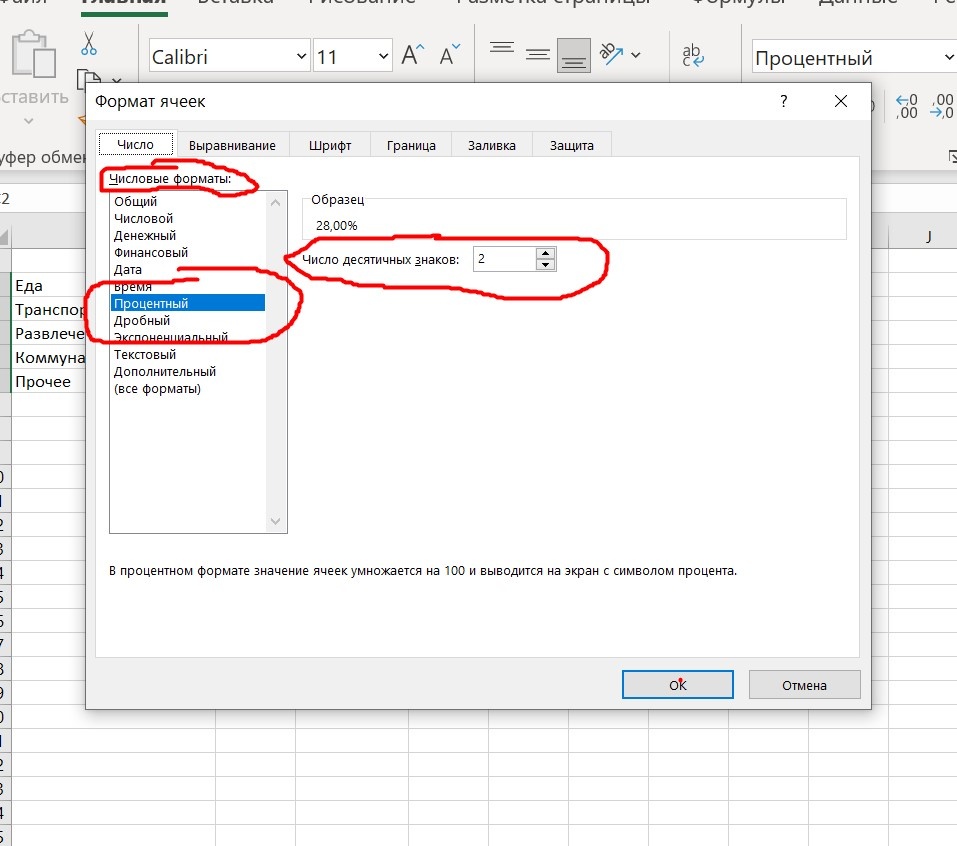Click the decimal places input field
This screenshot has width=957, height=846.
[x=505, y=259]
